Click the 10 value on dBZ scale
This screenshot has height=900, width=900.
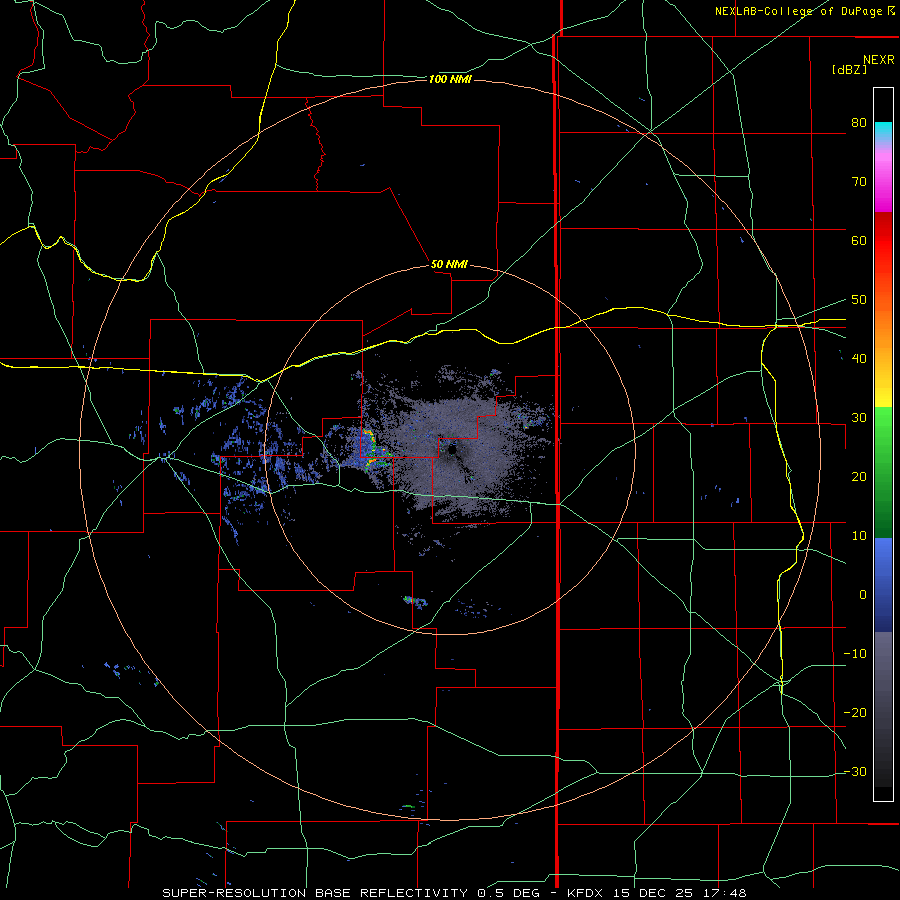pos(859,536)
